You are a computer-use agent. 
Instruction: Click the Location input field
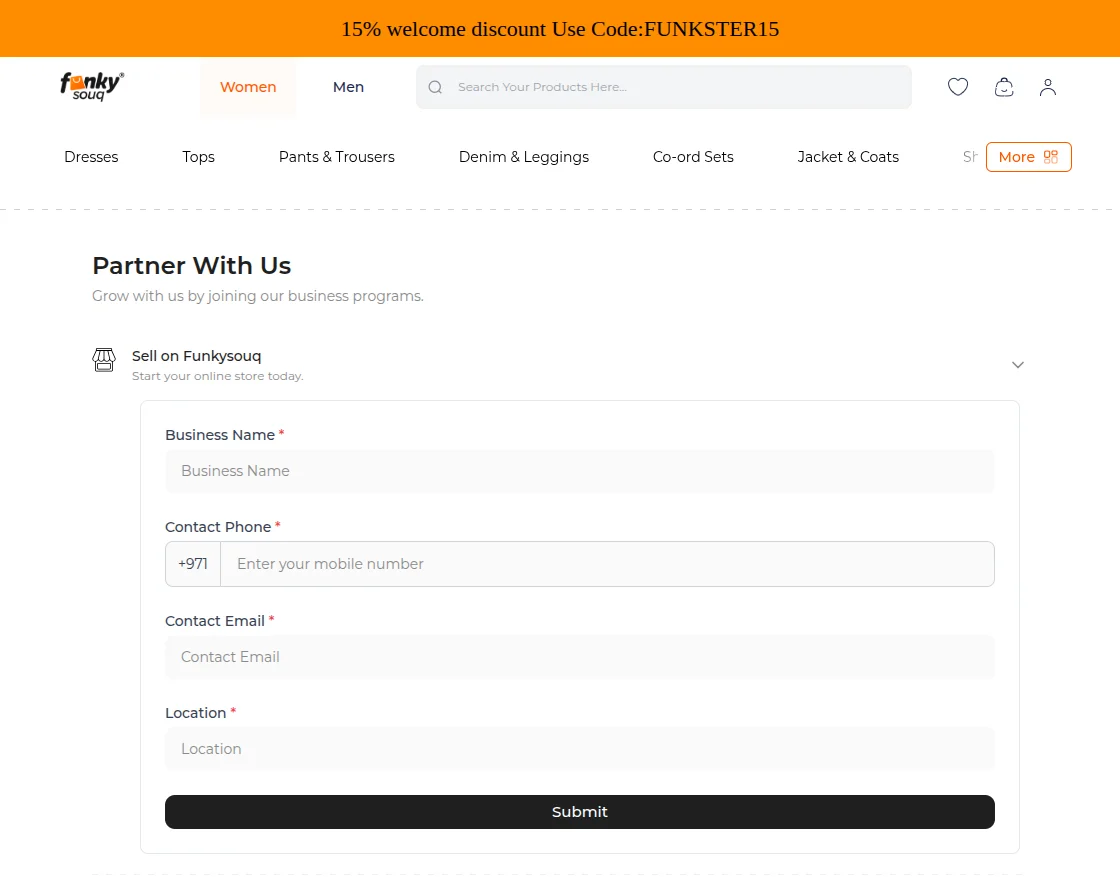coord(580,749)
